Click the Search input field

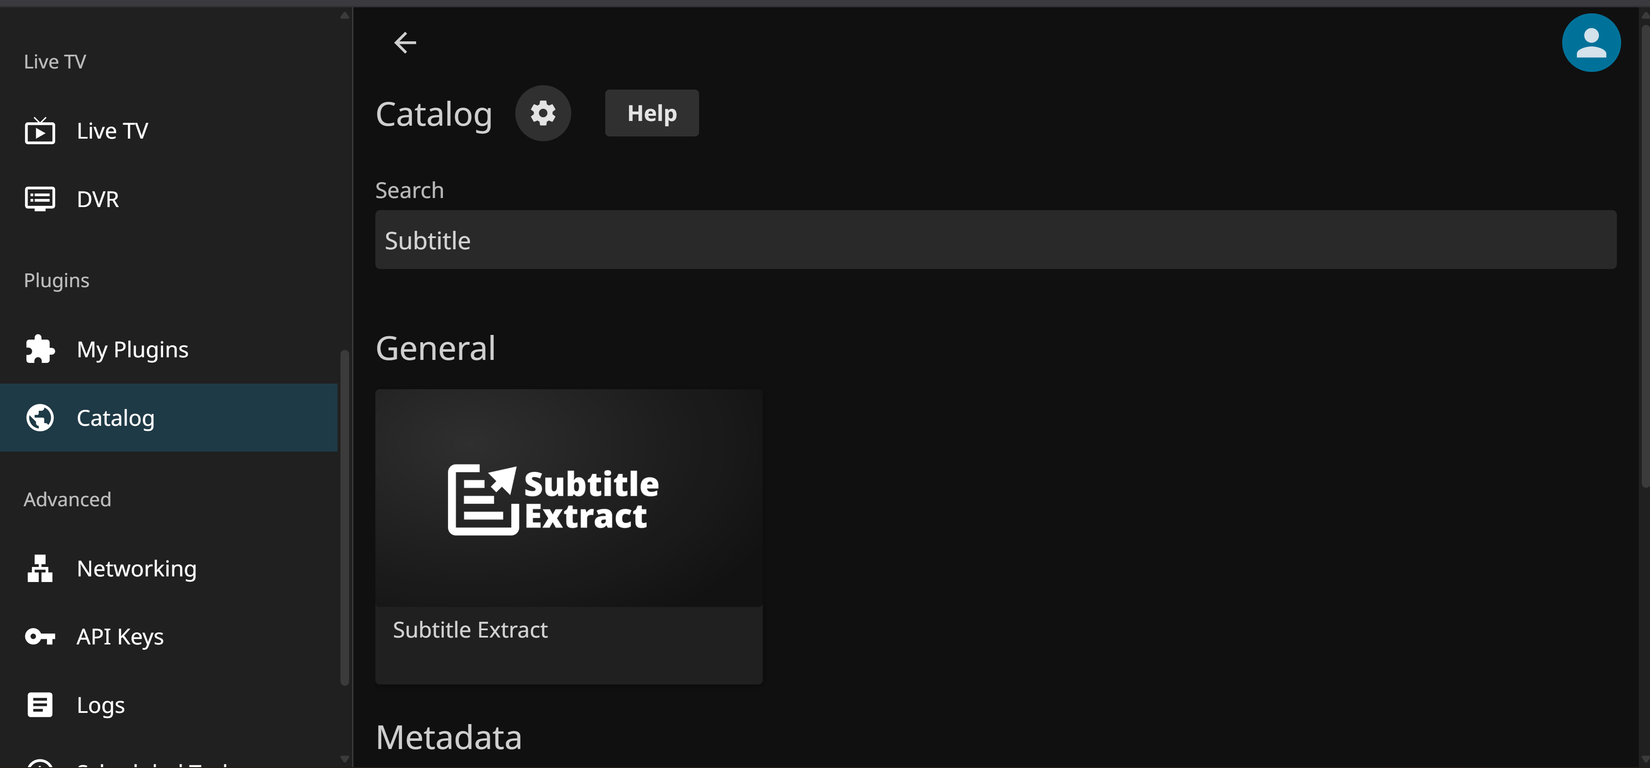click(995, 240)
